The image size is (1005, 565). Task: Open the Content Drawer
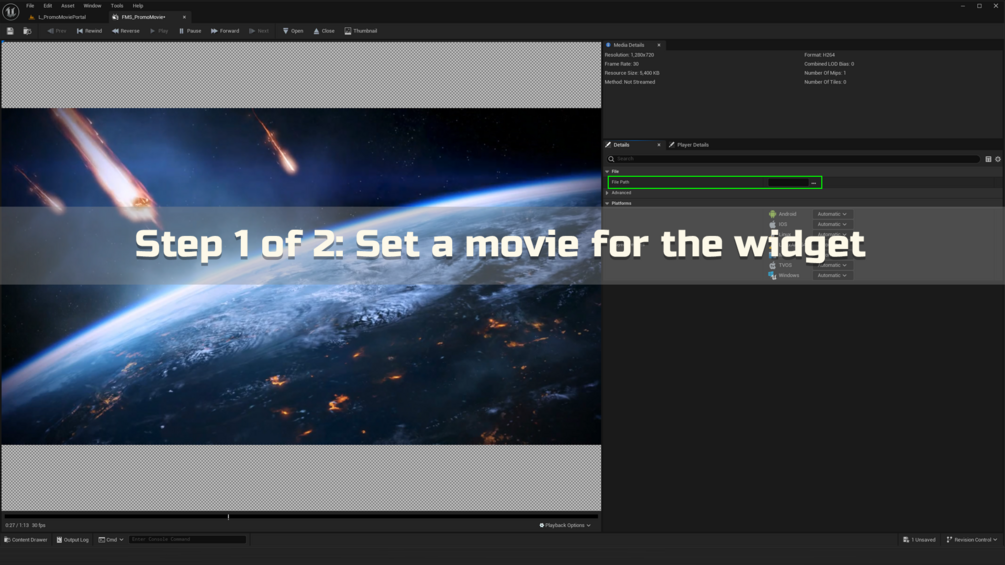(26, 539)
